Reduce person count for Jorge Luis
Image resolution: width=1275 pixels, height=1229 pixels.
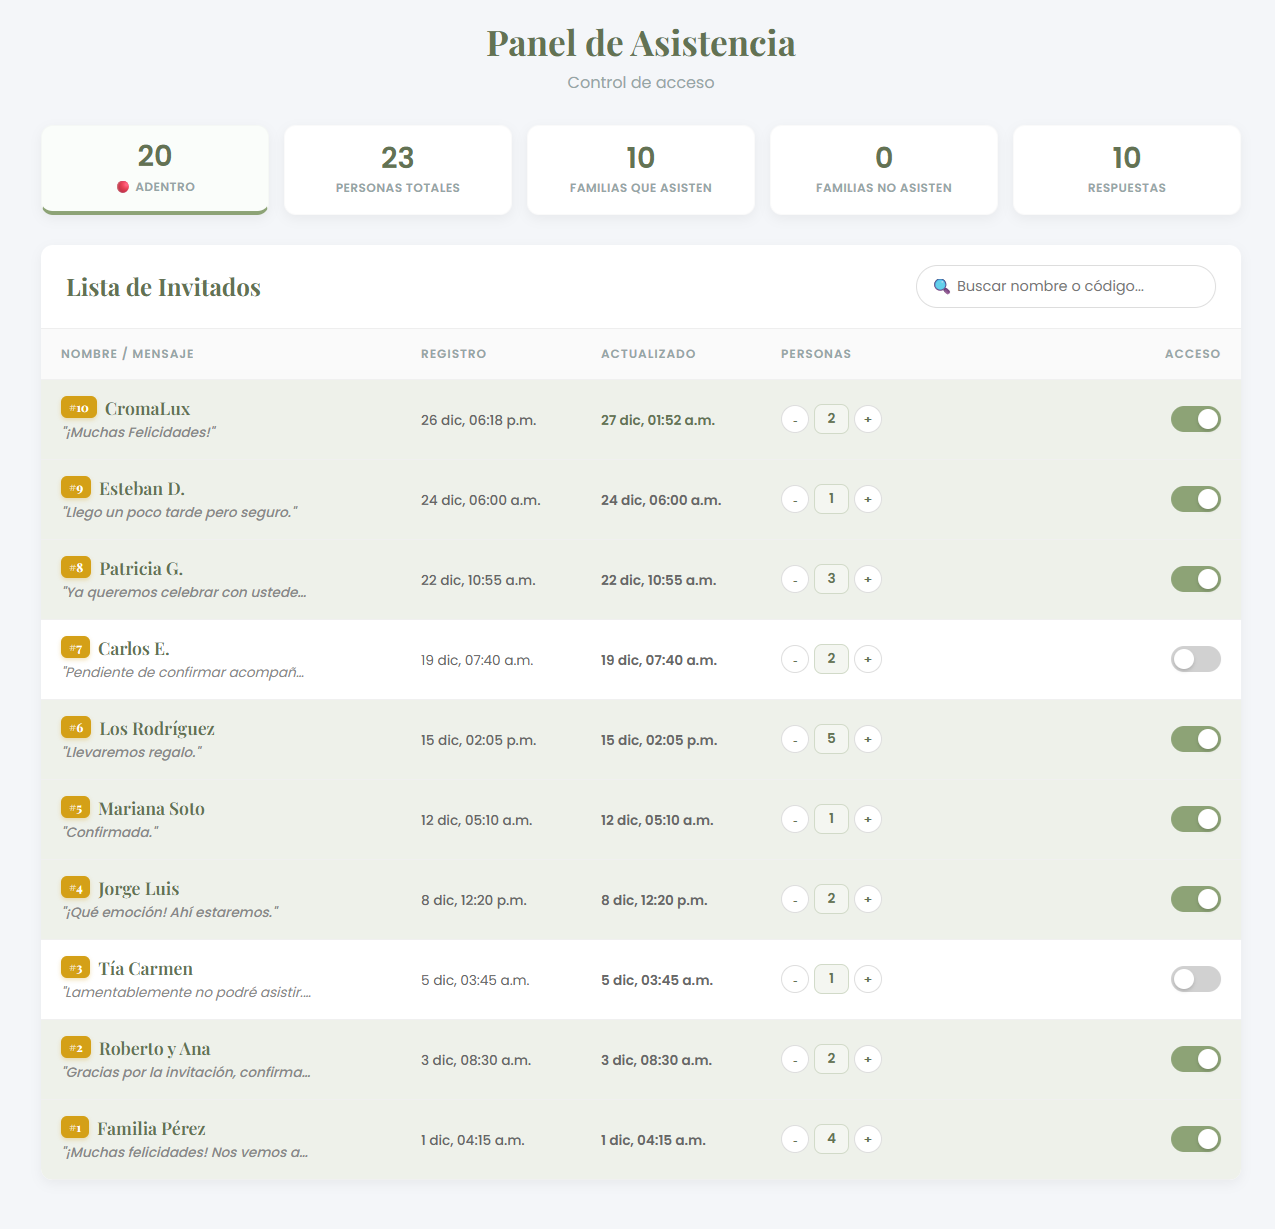795,899
